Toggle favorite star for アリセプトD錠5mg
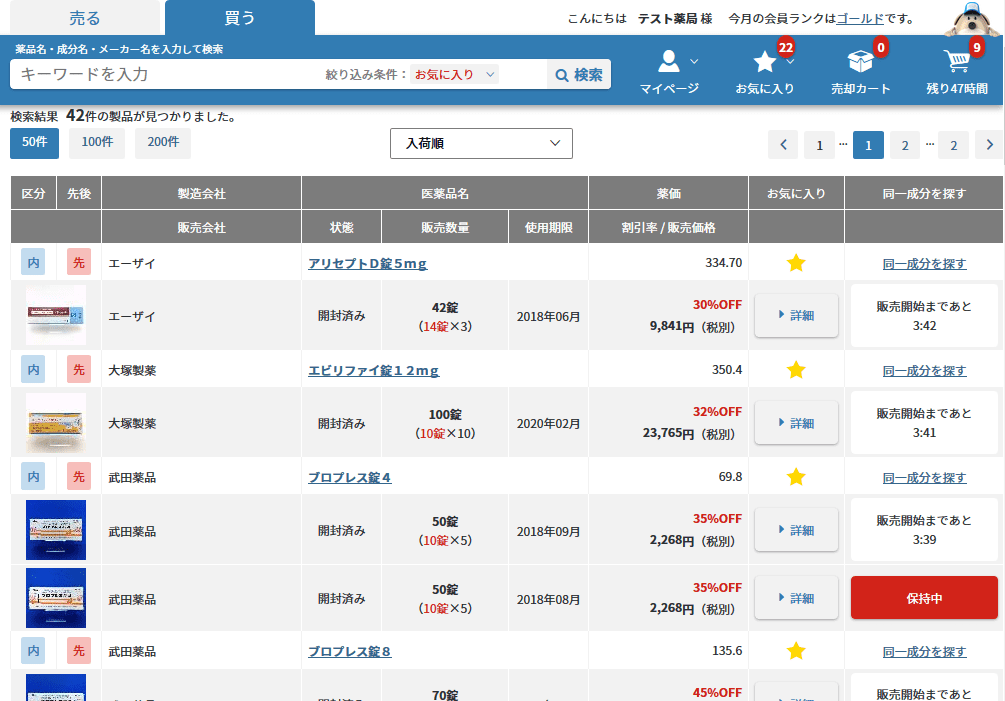The width and height of the screenshot is (1005, 701). pos(796,263)
